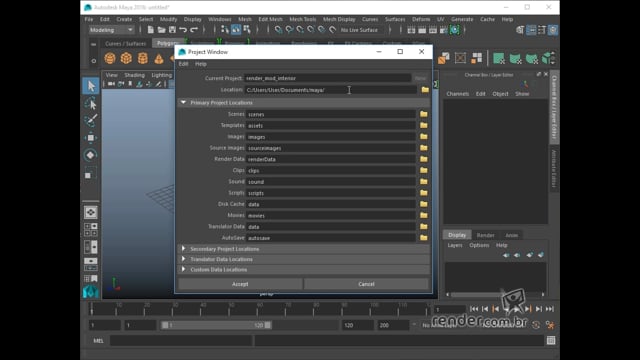This screenshot has width=640, height=360.
Task: Activate the Lasso Select tool
Action: click(91, 104)
